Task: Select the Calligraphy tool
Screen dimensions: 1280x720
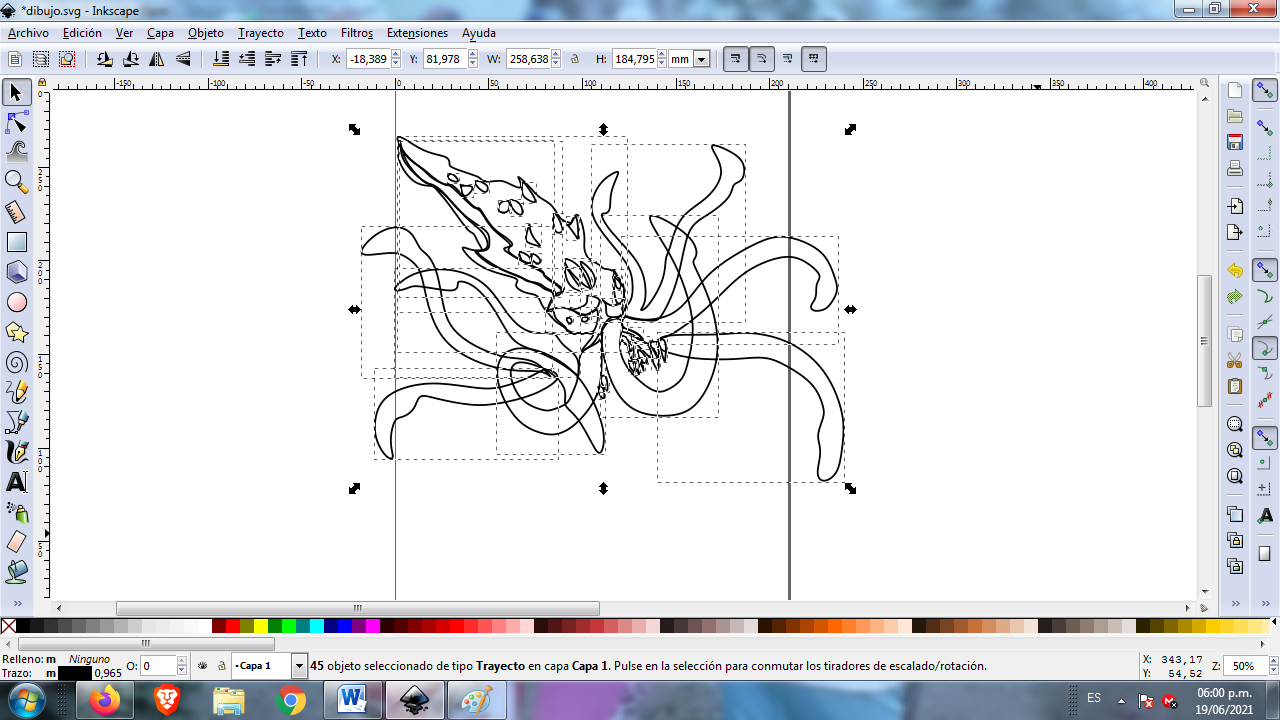Action: (x=16, y=452)
